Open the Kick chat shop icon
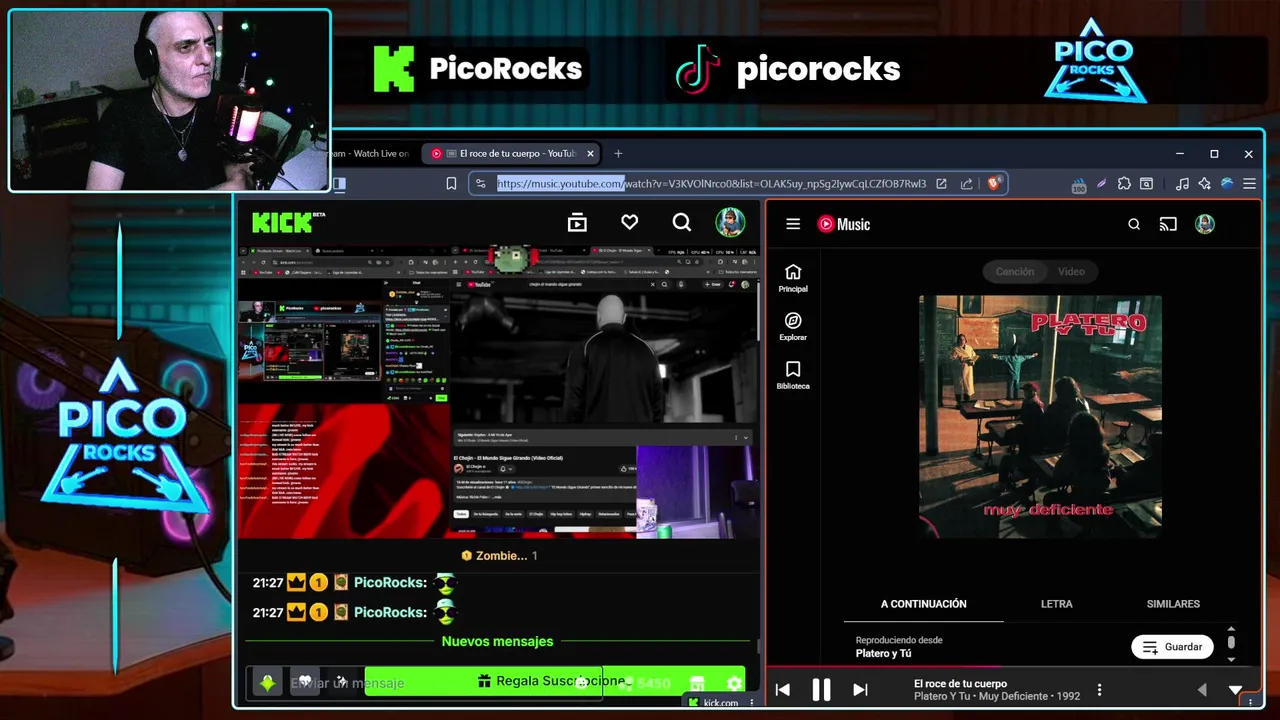Screen dimensions: 1280x720 (697, 684)
